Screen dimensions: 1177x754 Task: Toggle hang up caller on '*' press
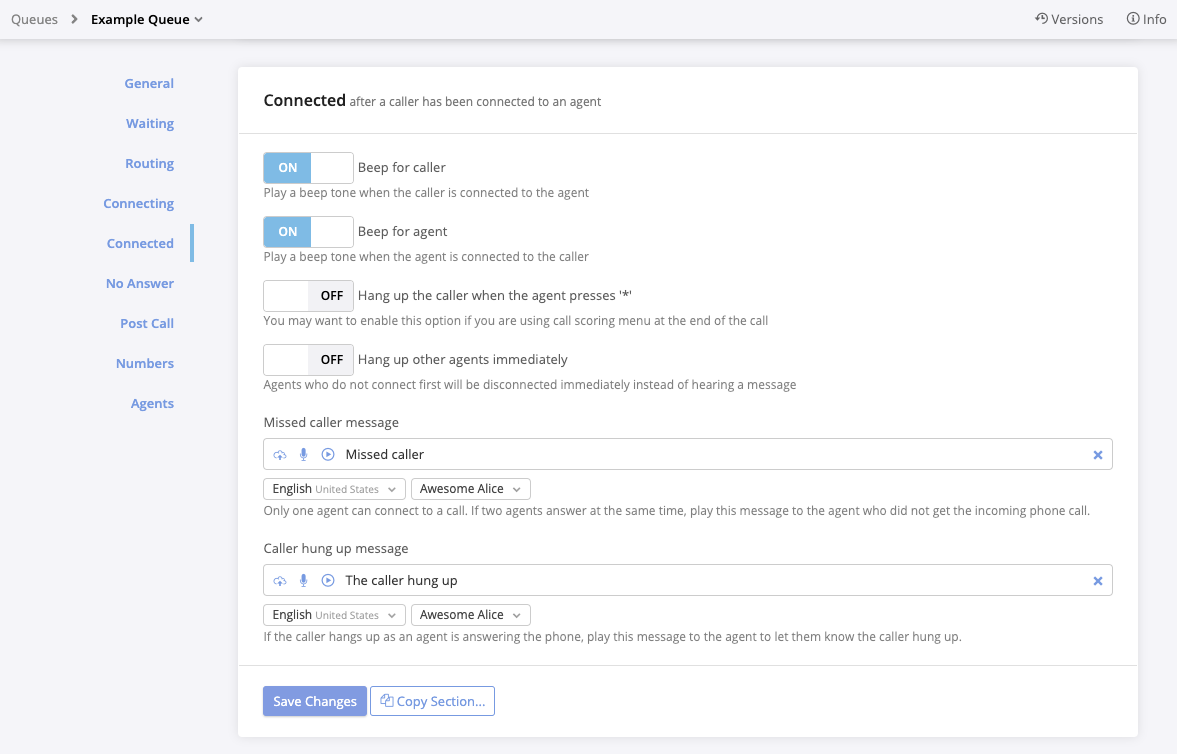308,296
